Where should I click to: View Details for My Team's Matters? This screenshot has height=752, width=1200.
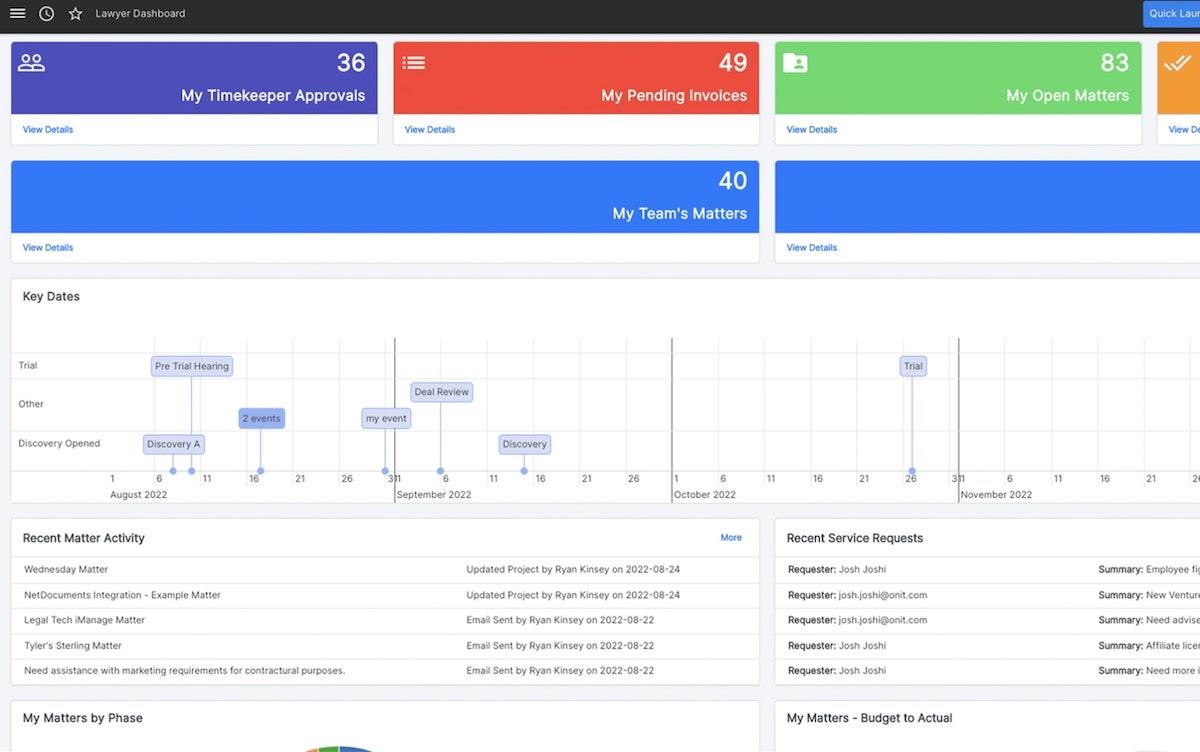point(48,248)
